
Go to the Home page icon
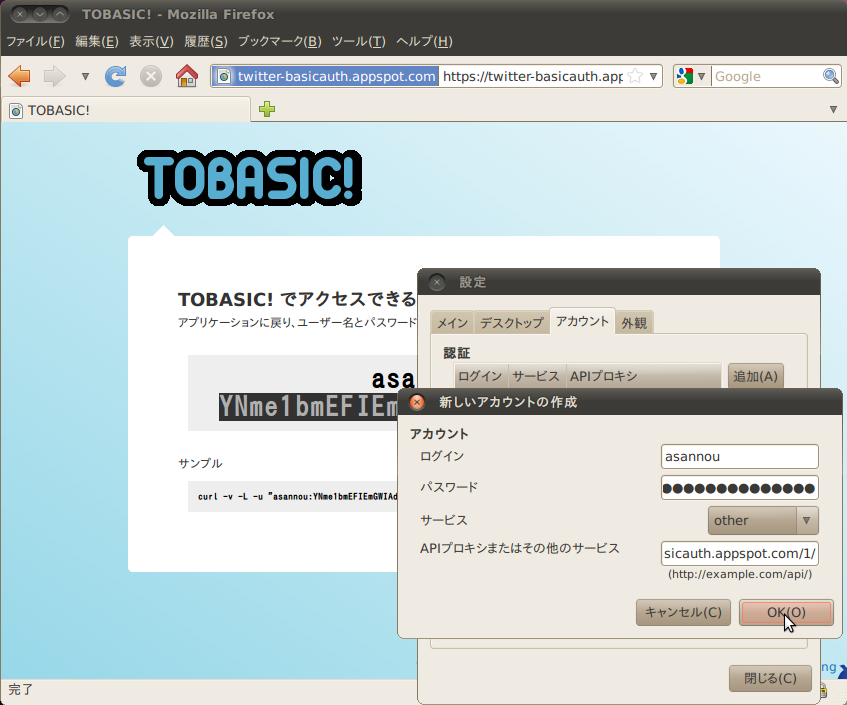(187, 76)
